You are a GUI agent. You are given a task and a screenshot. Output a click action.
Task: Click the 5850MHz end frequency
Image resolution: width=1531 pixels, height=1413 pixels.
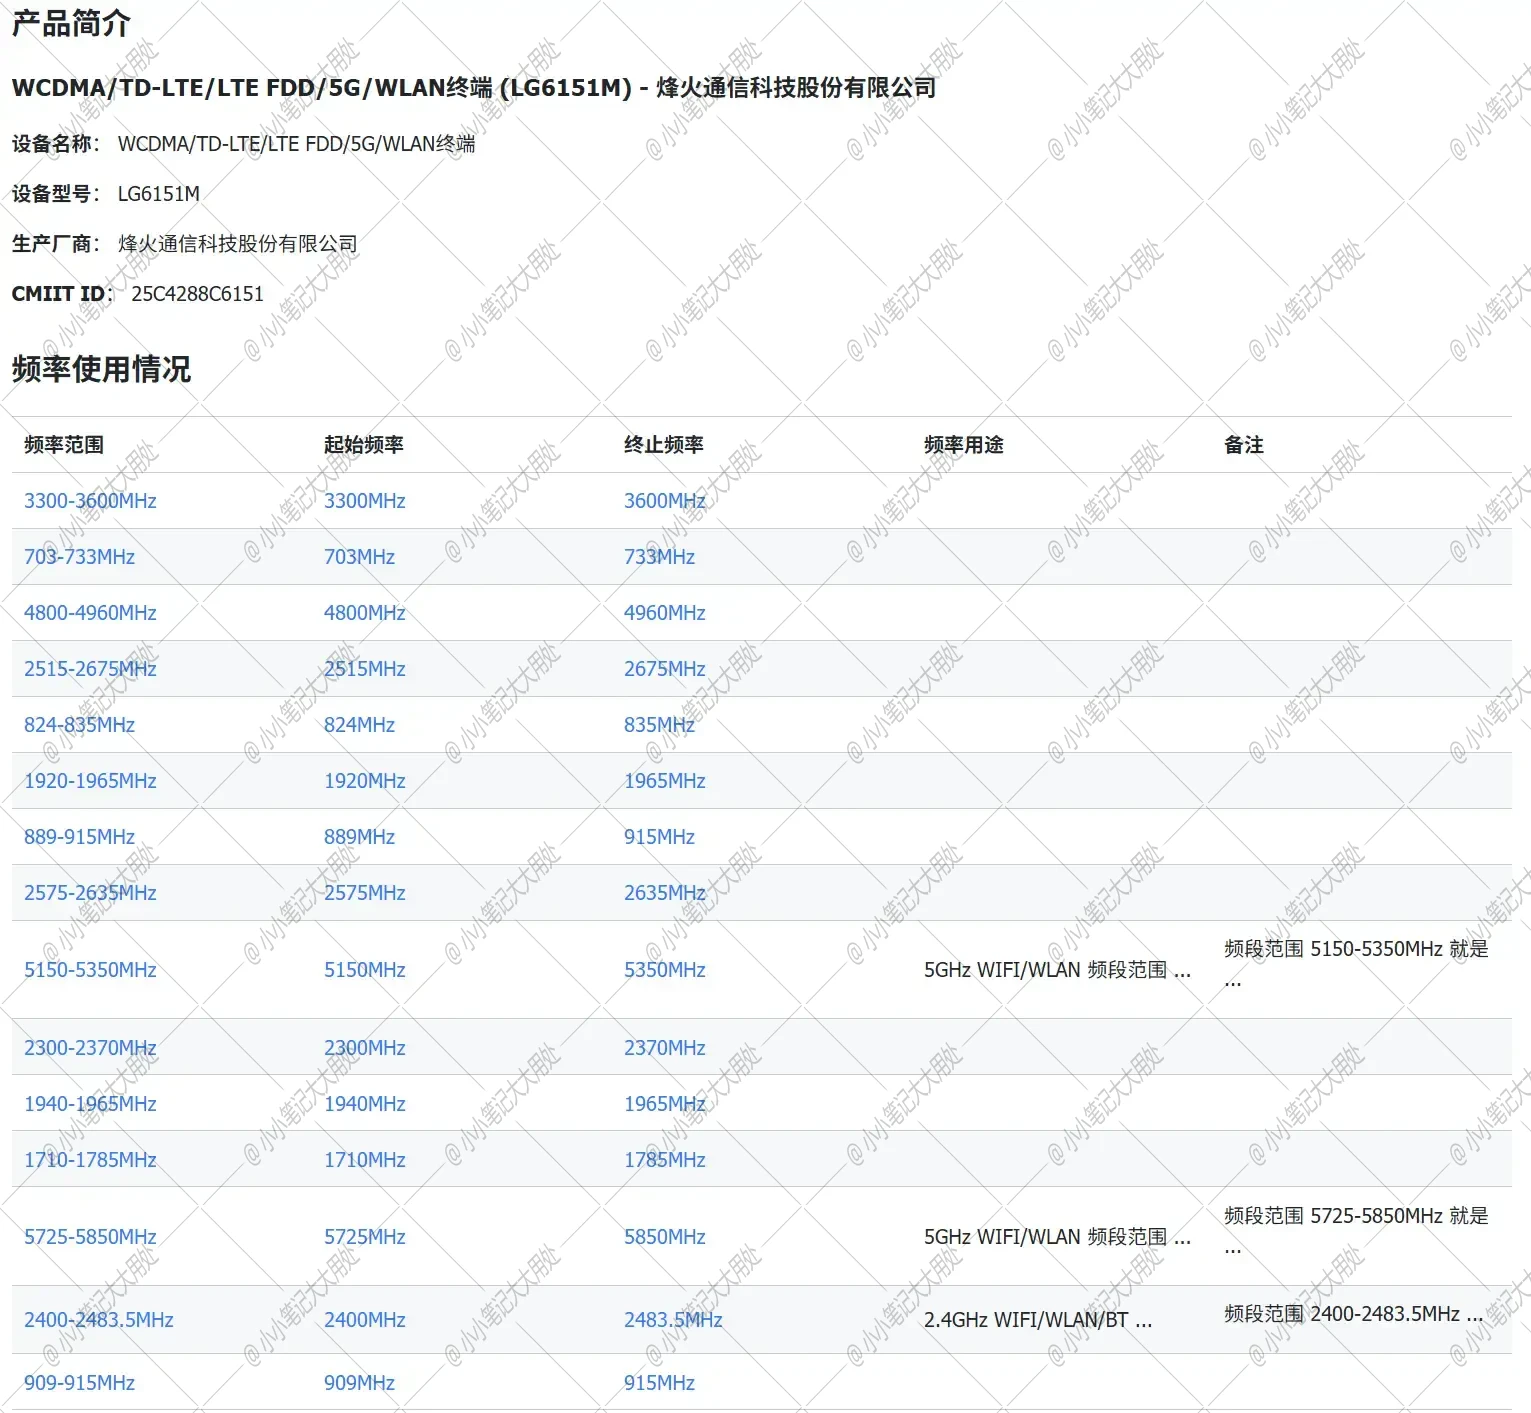[x=664, y=1237]
